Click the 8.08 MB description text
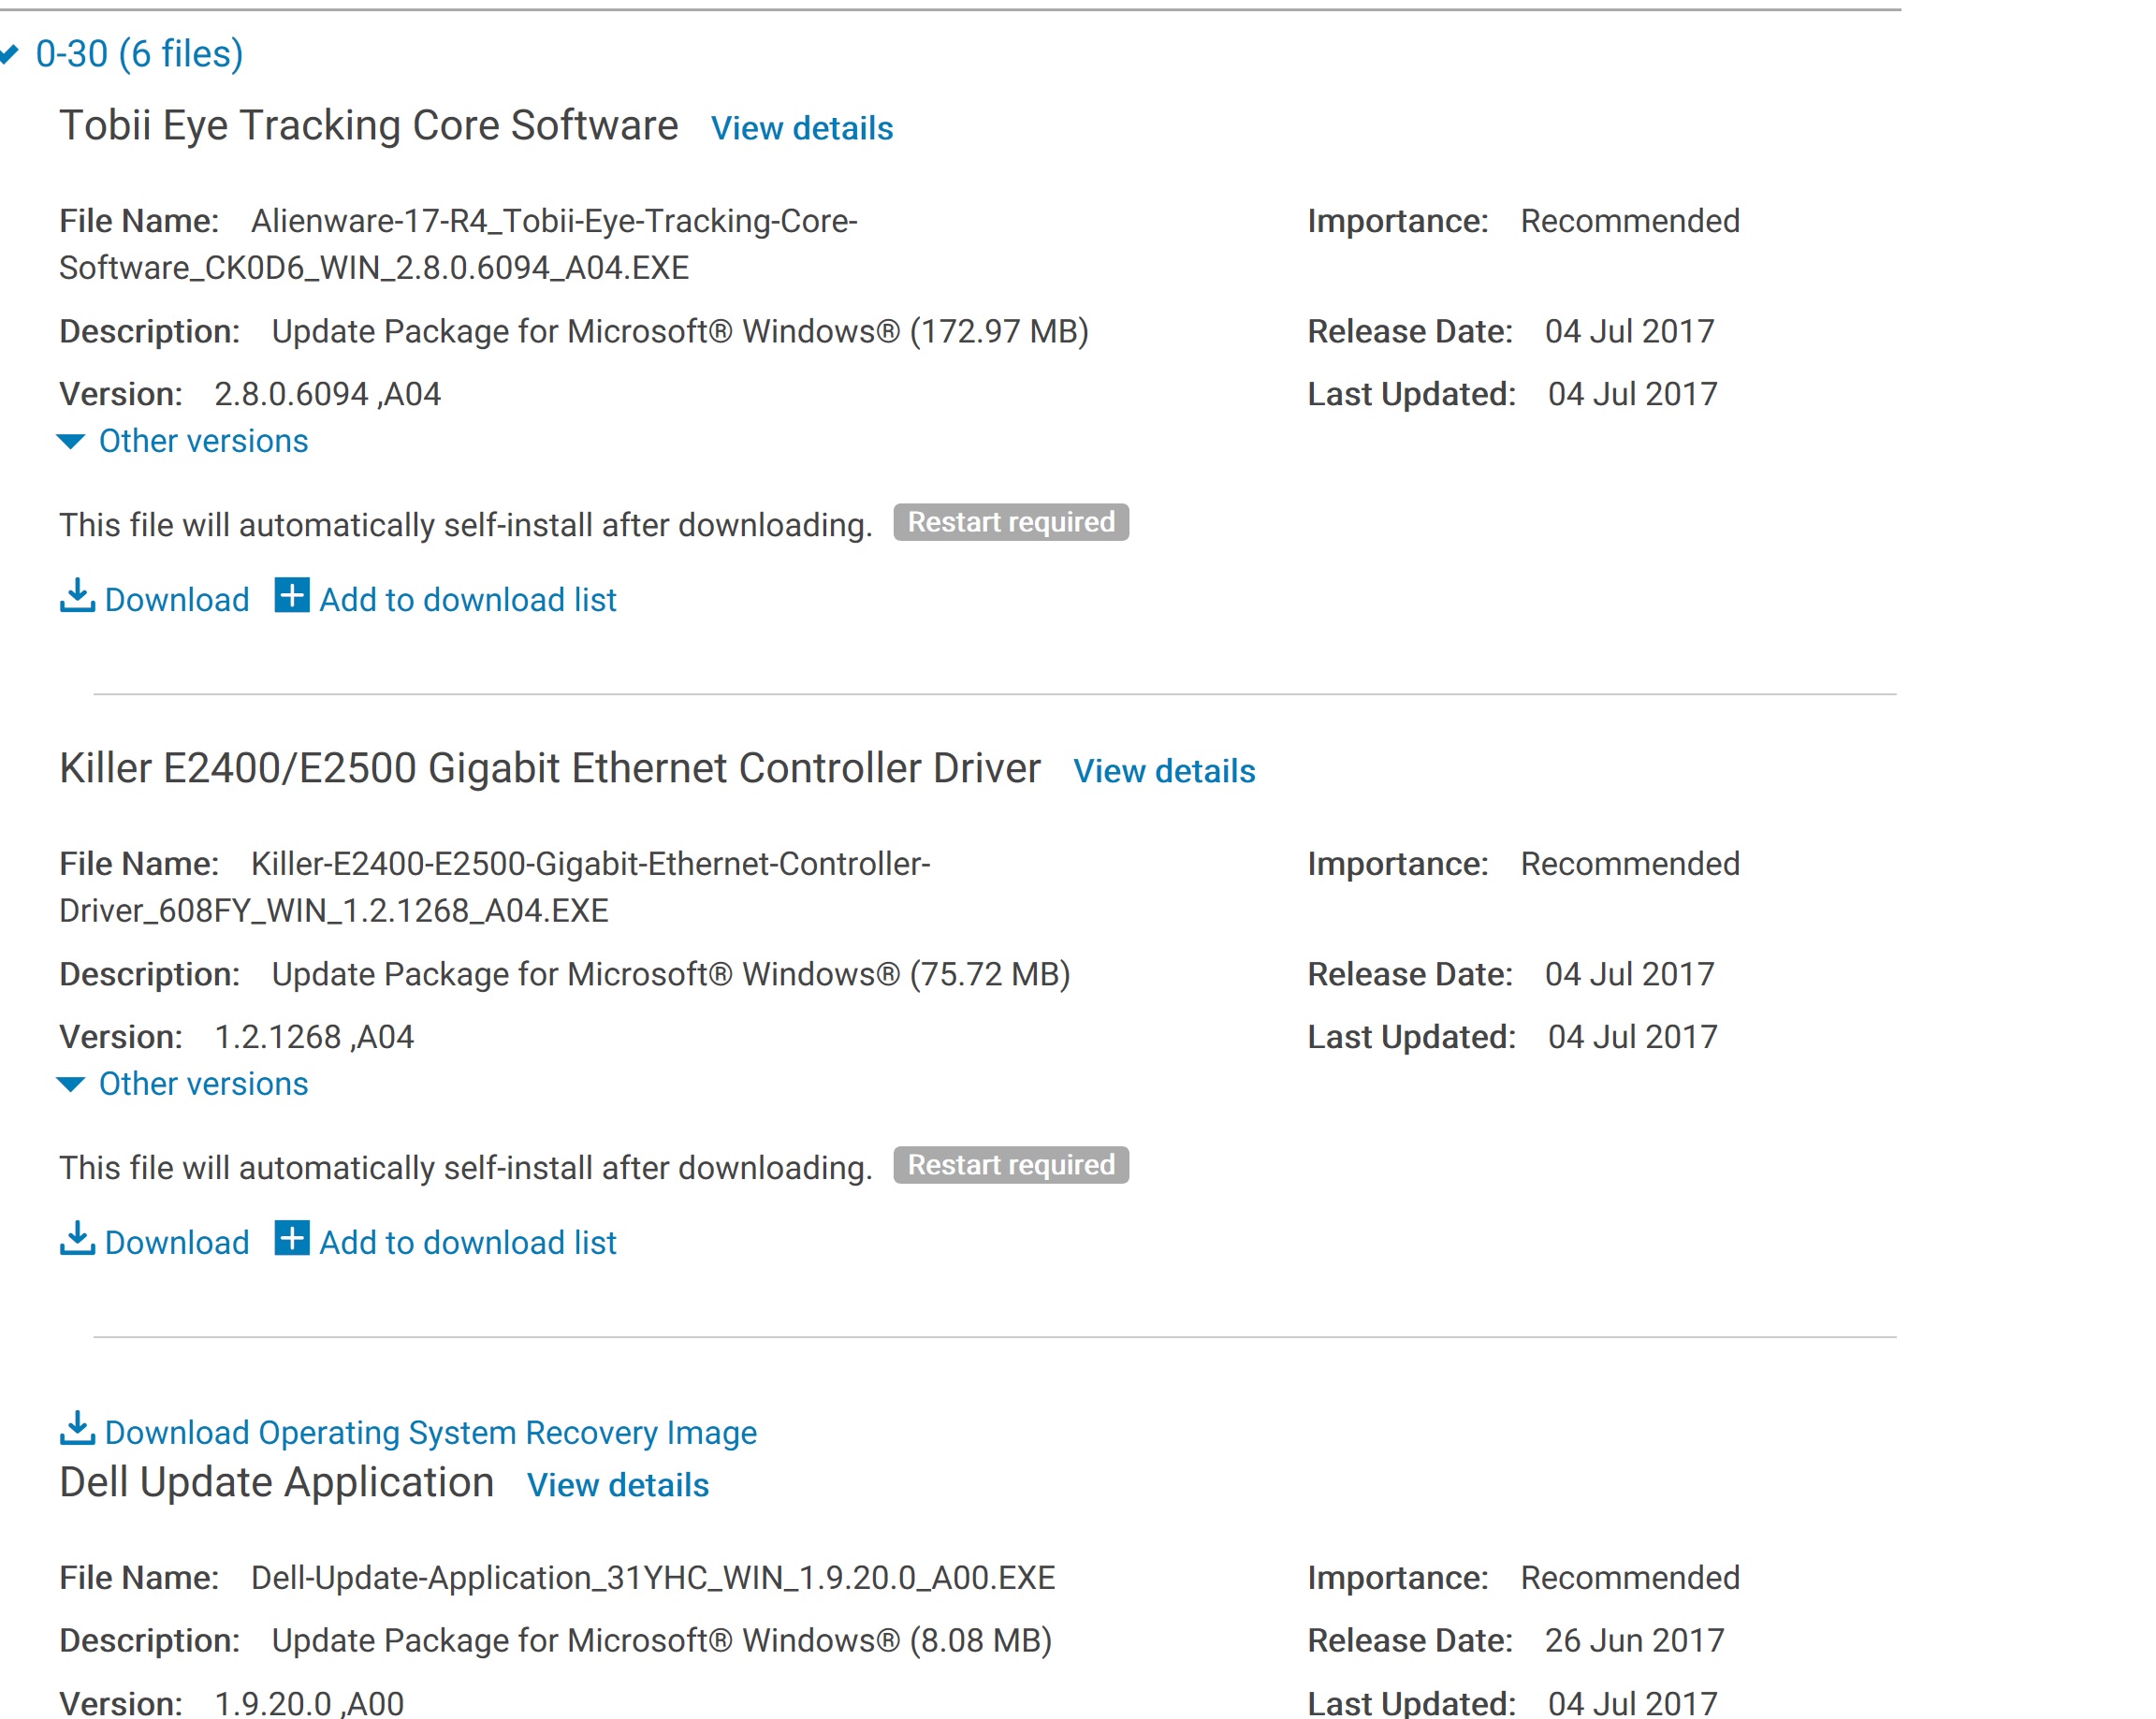2156x1719 pixels. 662,1641
